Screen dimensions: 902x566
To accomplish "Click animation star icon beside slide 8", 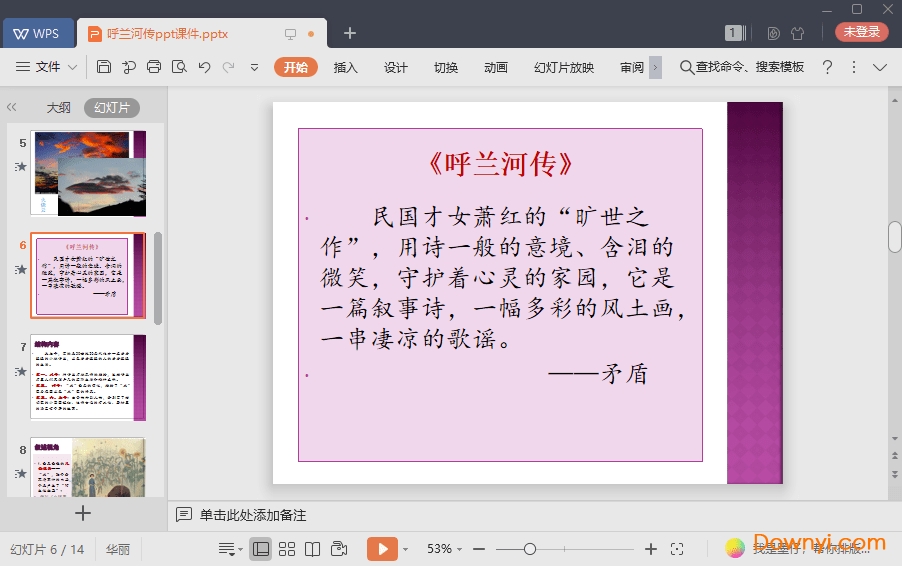I will click(x=21, y=474).
